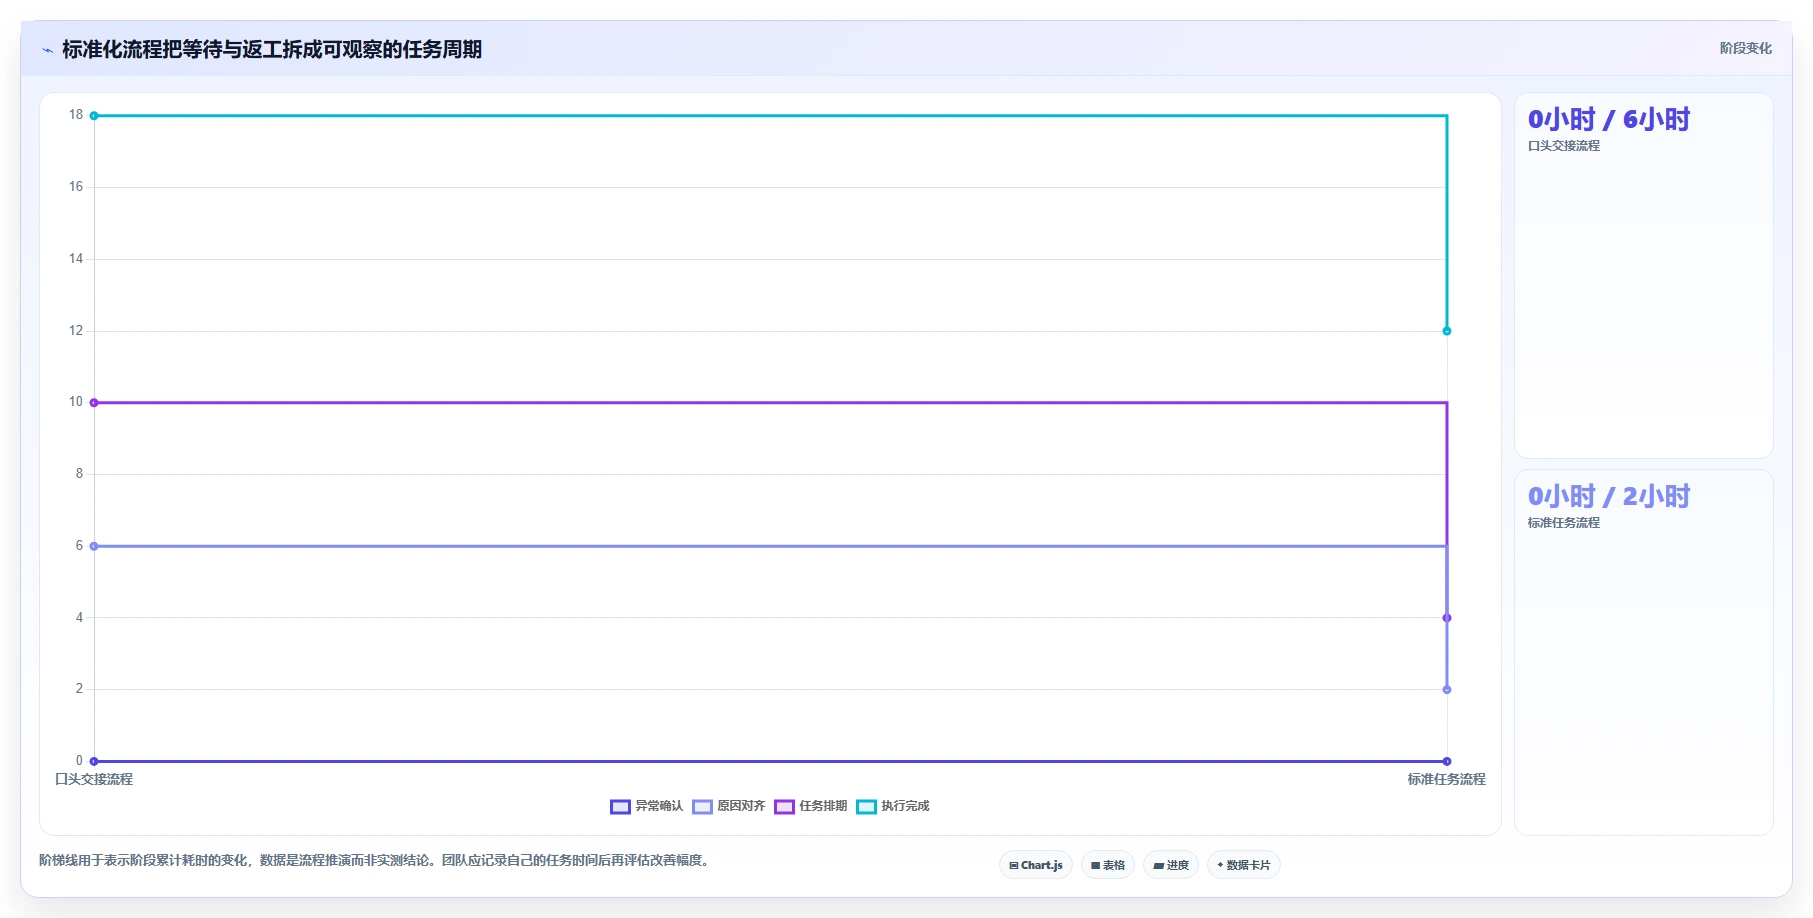
Task: Click the y-axis tick label 16
Action: pos(76,187)
